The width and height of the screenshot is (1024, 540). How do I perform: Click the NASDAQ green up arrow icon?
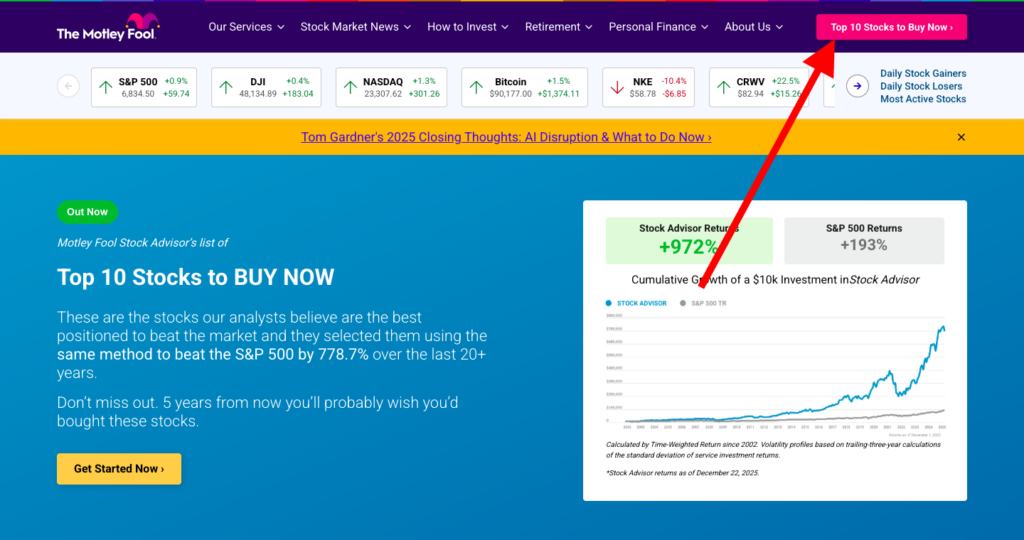[350, 88]
